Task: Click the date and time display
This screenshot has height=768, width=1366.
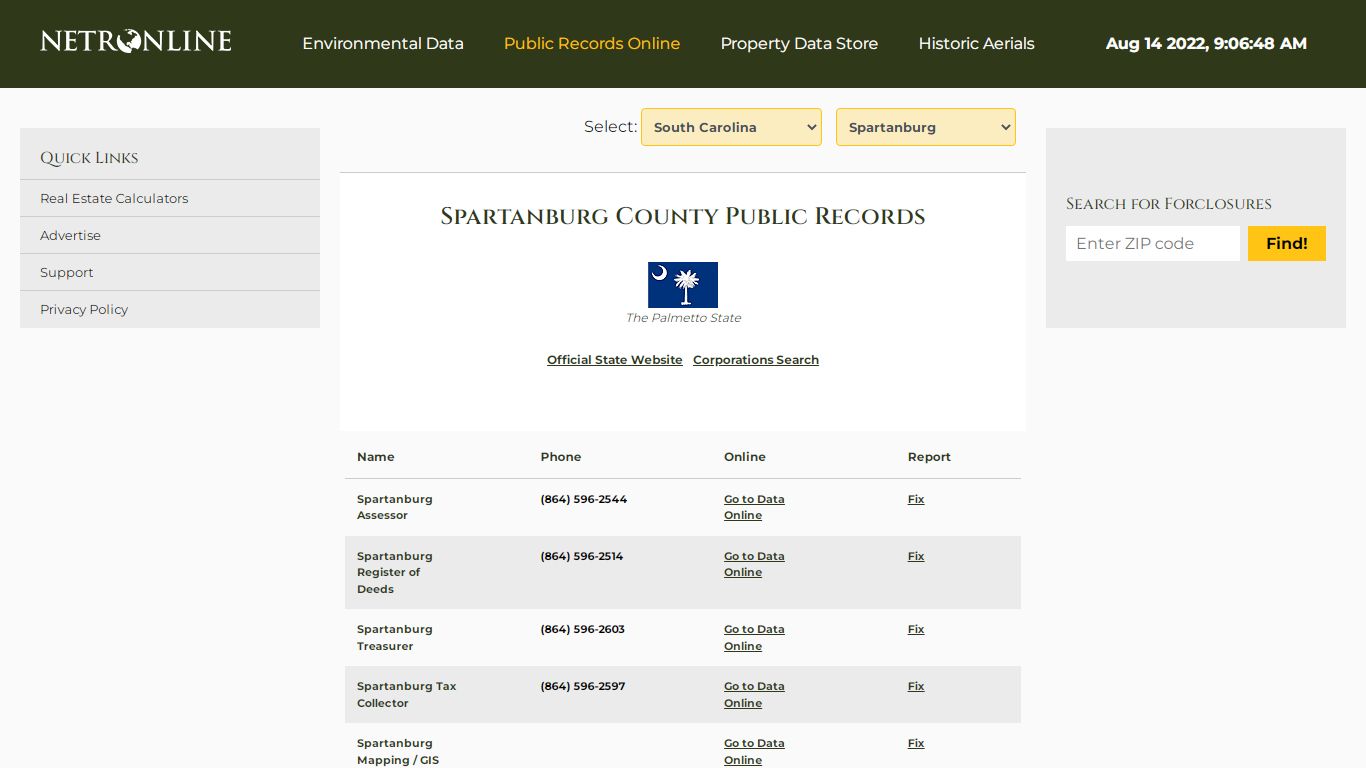Action: (x=1206, y=44)
